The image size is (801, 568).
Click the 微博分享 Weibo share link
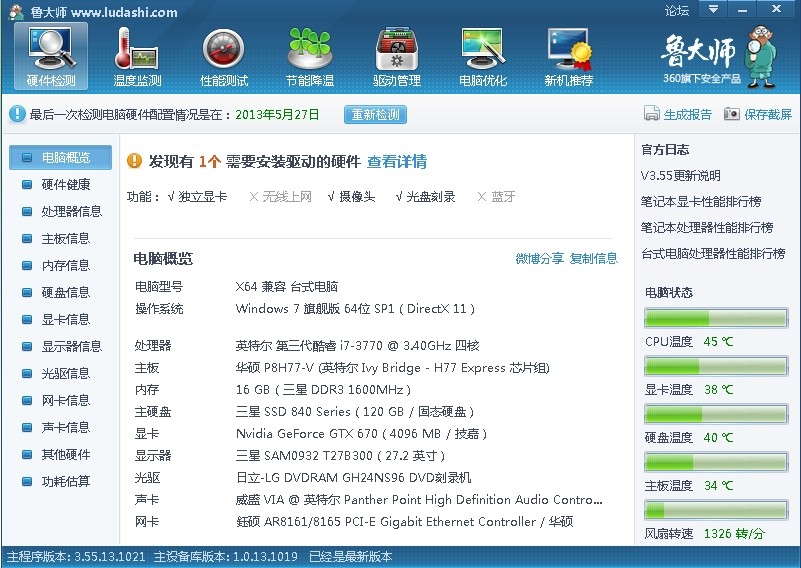point(539,259)
